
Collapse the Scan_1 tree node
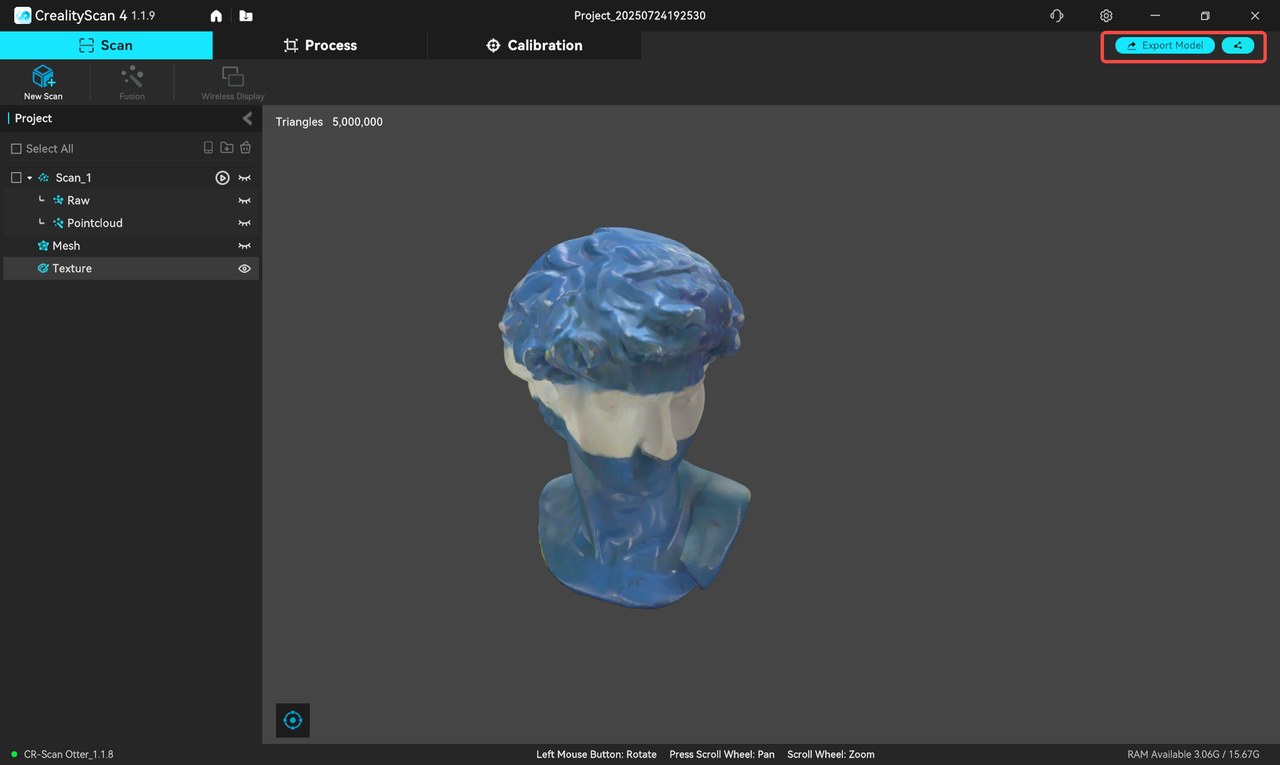point(30,178)
